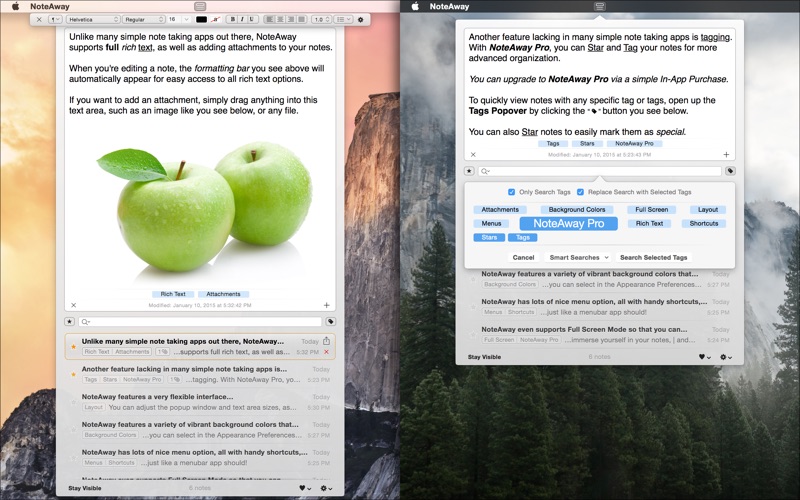Open formatting bar gear options

click(361, 19)
